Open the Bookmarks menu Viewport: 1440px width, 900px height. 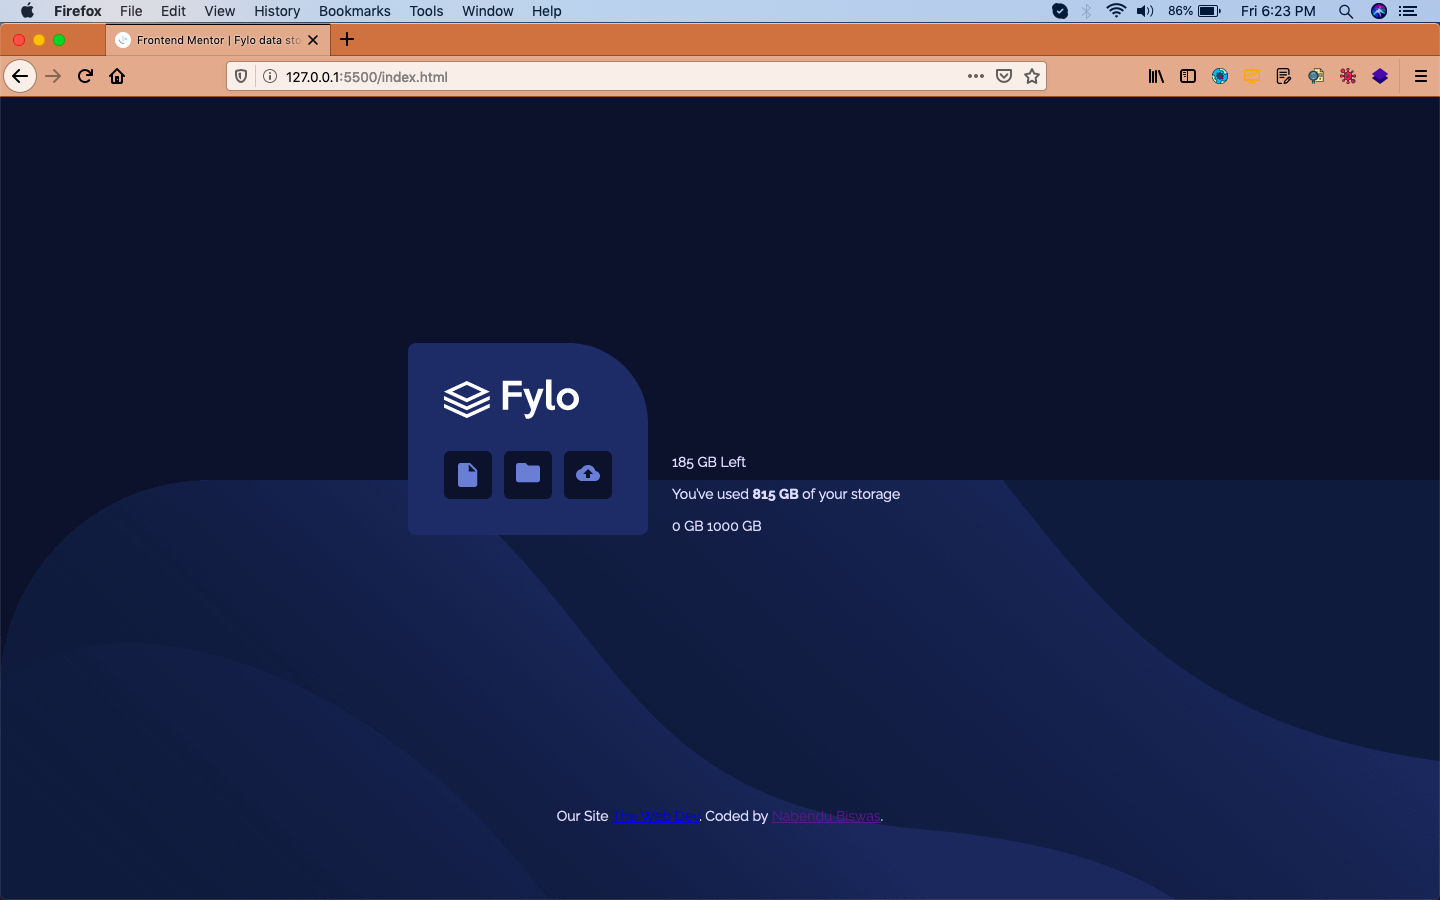(x=355, y=11)
